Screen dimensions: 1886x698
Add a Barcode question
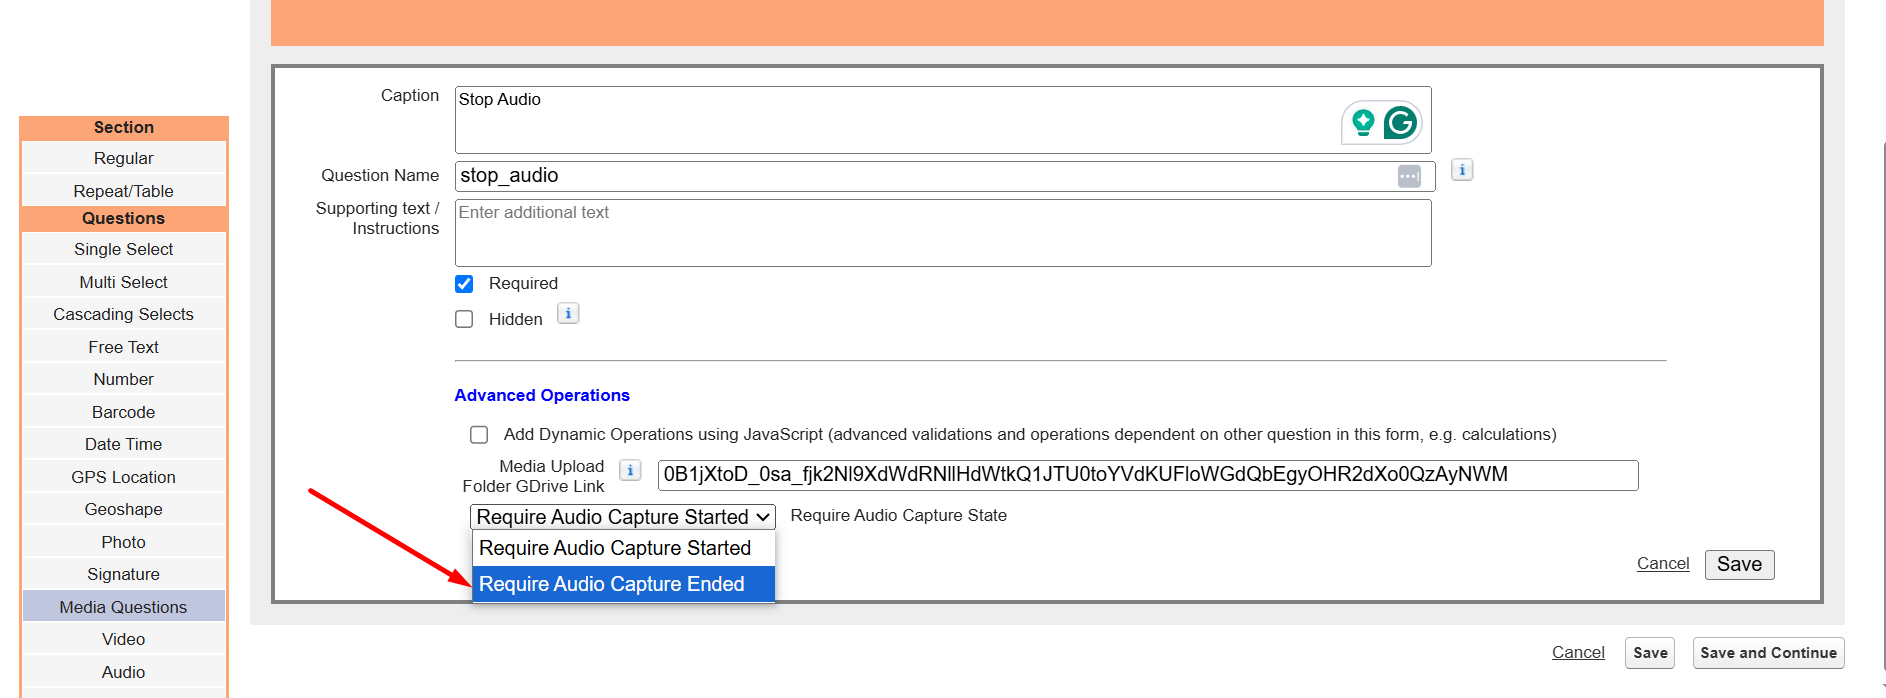pos(124,412)
